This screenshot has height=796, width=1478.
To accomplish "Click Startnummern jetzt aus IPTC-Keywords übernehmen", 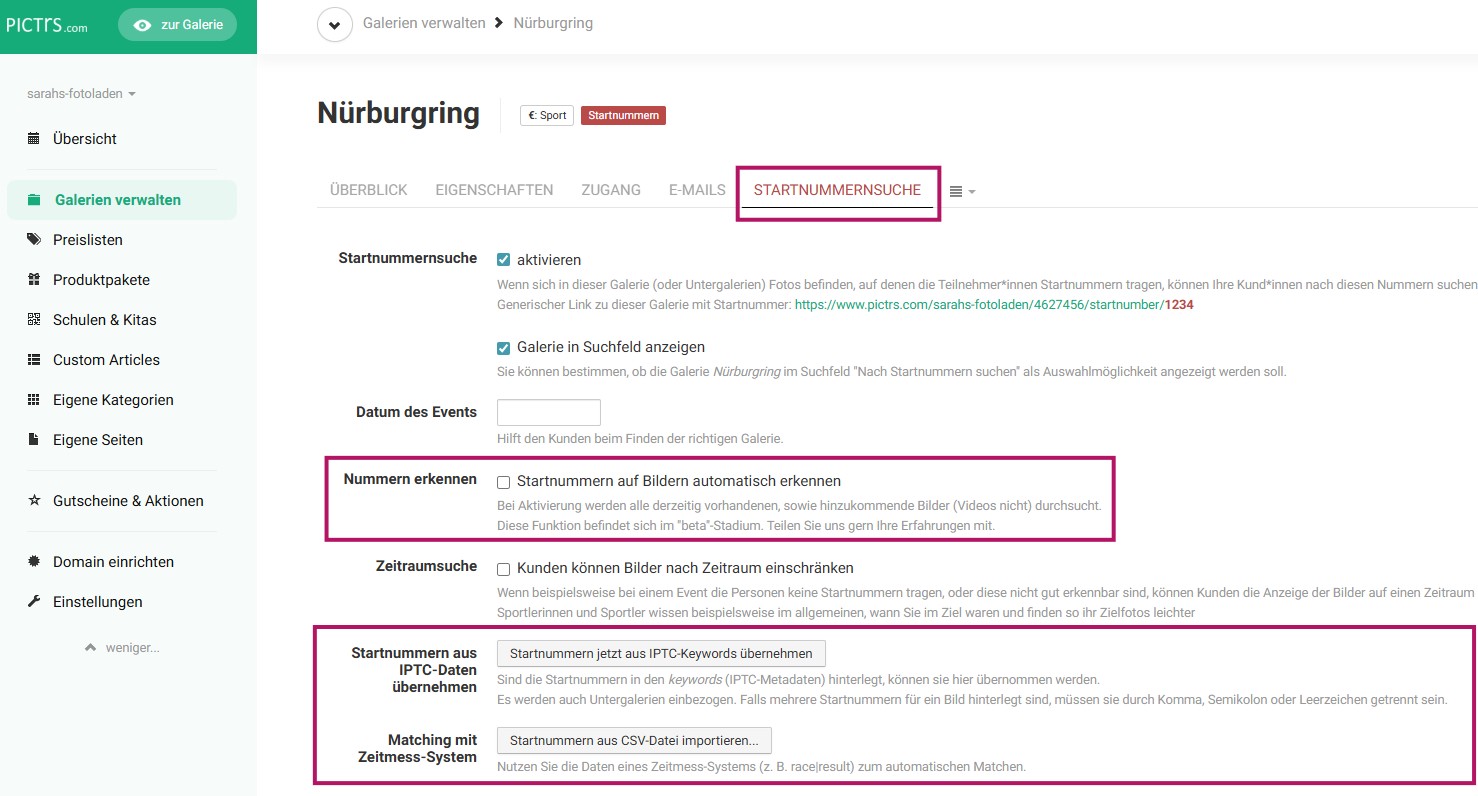I will pos(661,654).
